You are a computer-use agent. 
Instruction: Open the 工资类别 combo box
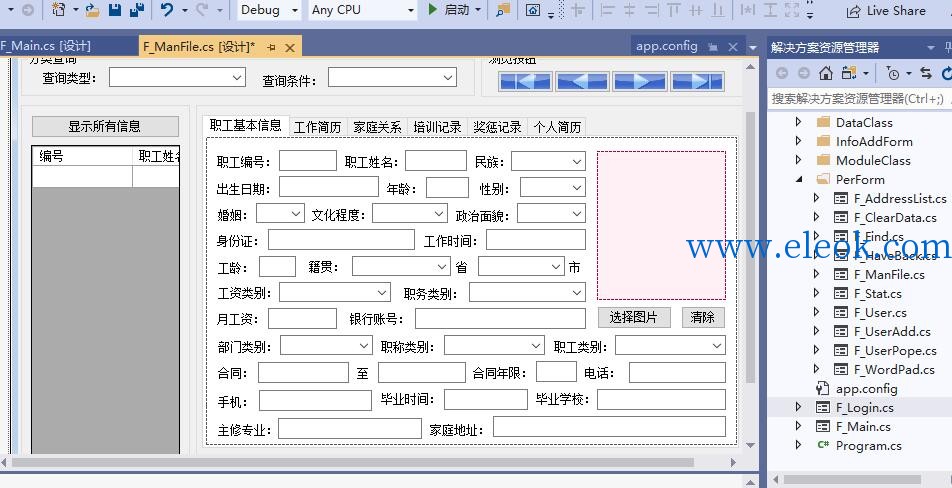[382, 293]
